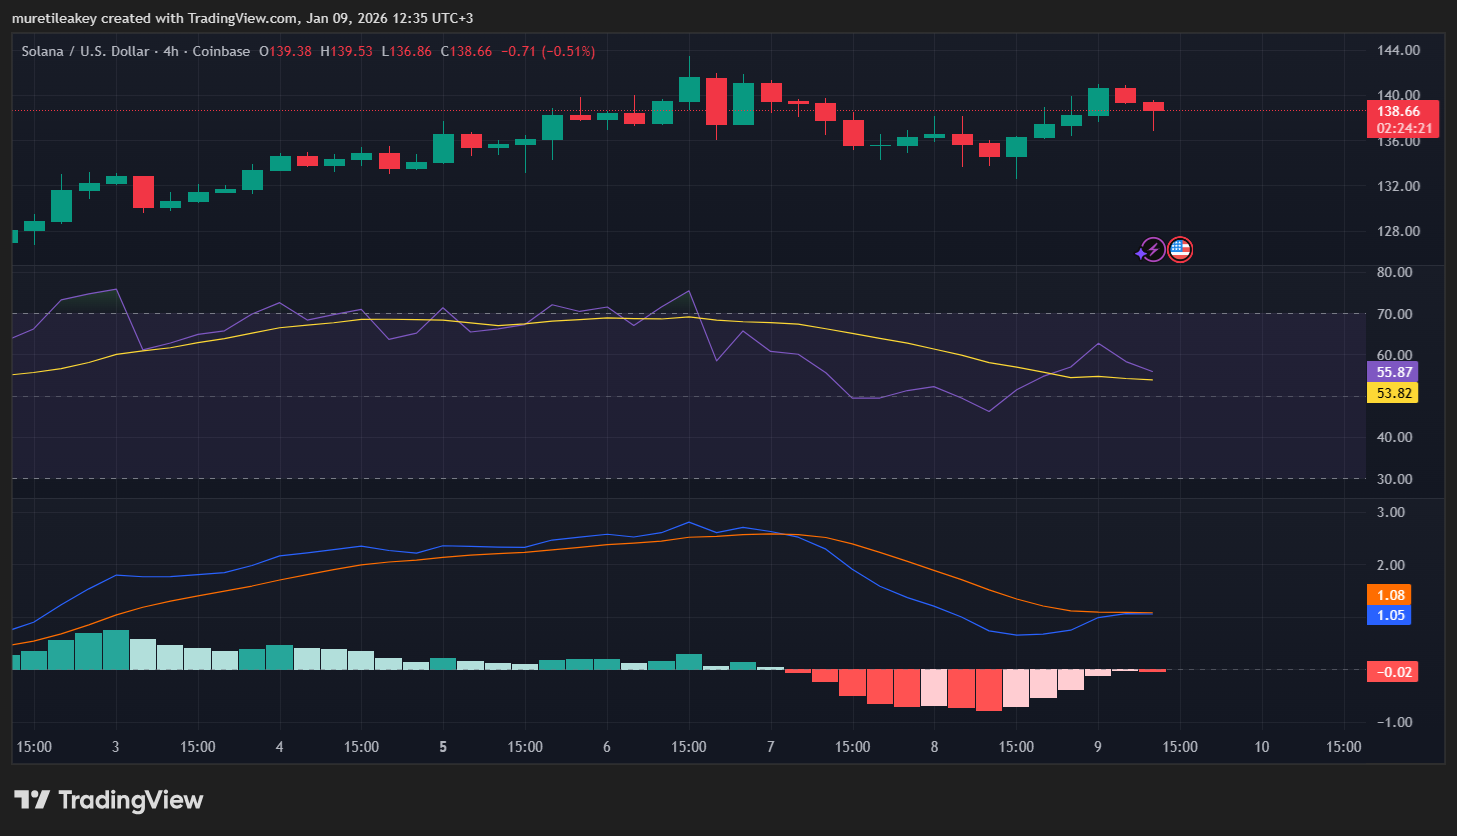Click the red 138.66 current price label

(1398, 111)
